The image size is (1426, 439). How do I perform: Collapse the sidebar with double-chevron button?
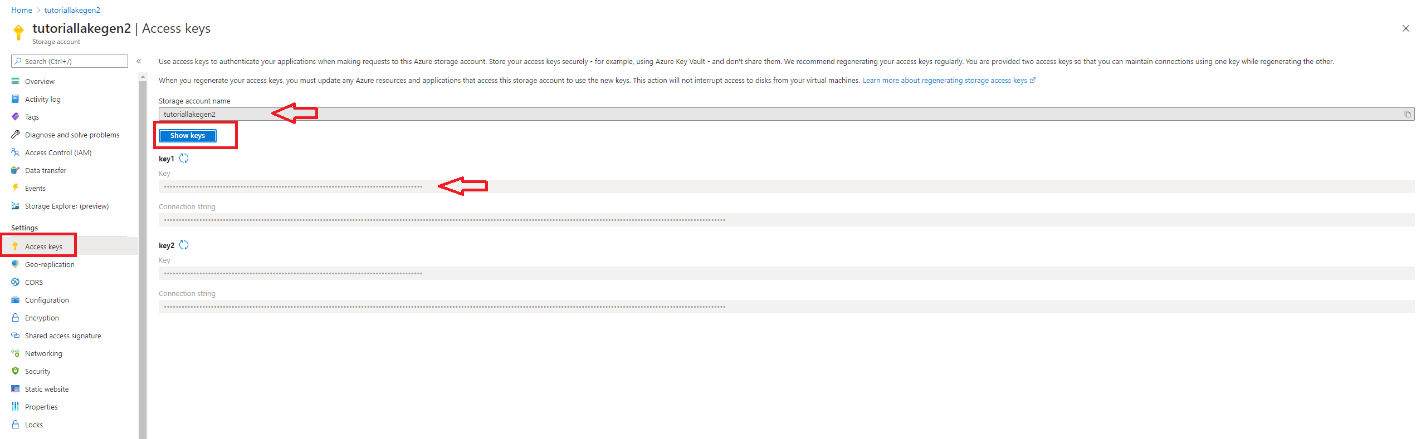(x=139, y=62)
